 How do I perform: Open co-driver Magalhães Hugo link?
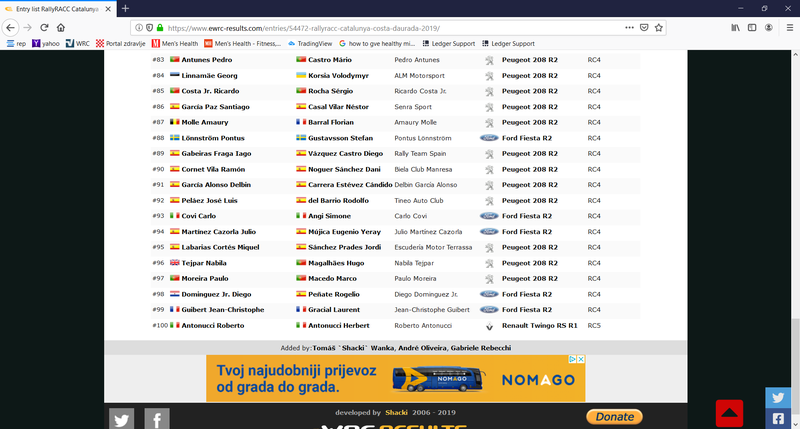click(336, 263)
